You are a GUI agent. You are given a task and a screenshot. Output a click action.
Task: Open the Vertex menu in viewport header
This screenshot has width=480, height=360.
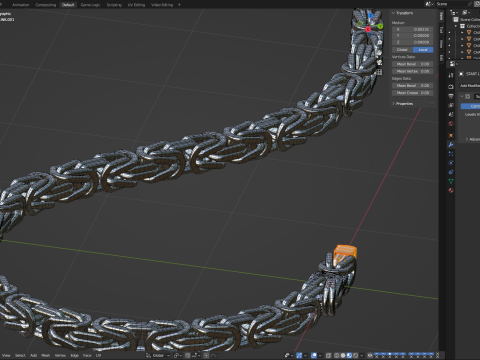point(60,355)
